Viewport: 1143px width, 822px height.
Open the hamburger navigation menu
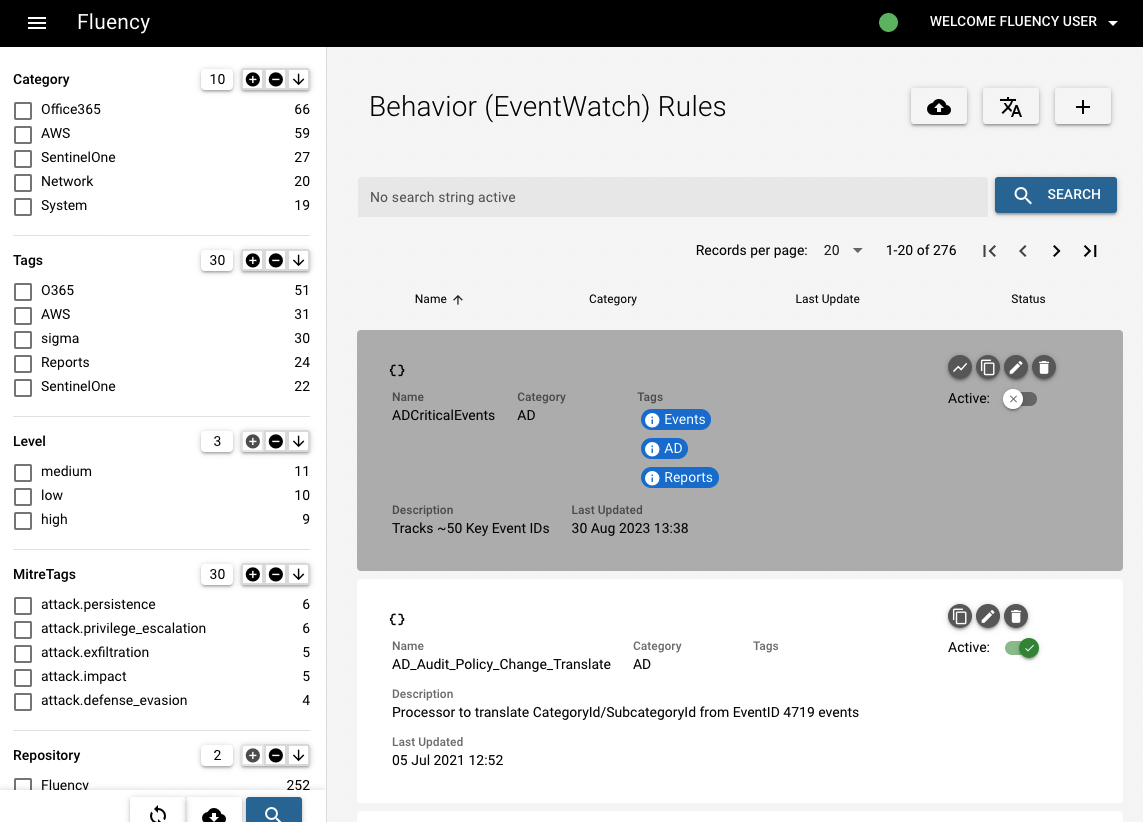pos(36,23)
